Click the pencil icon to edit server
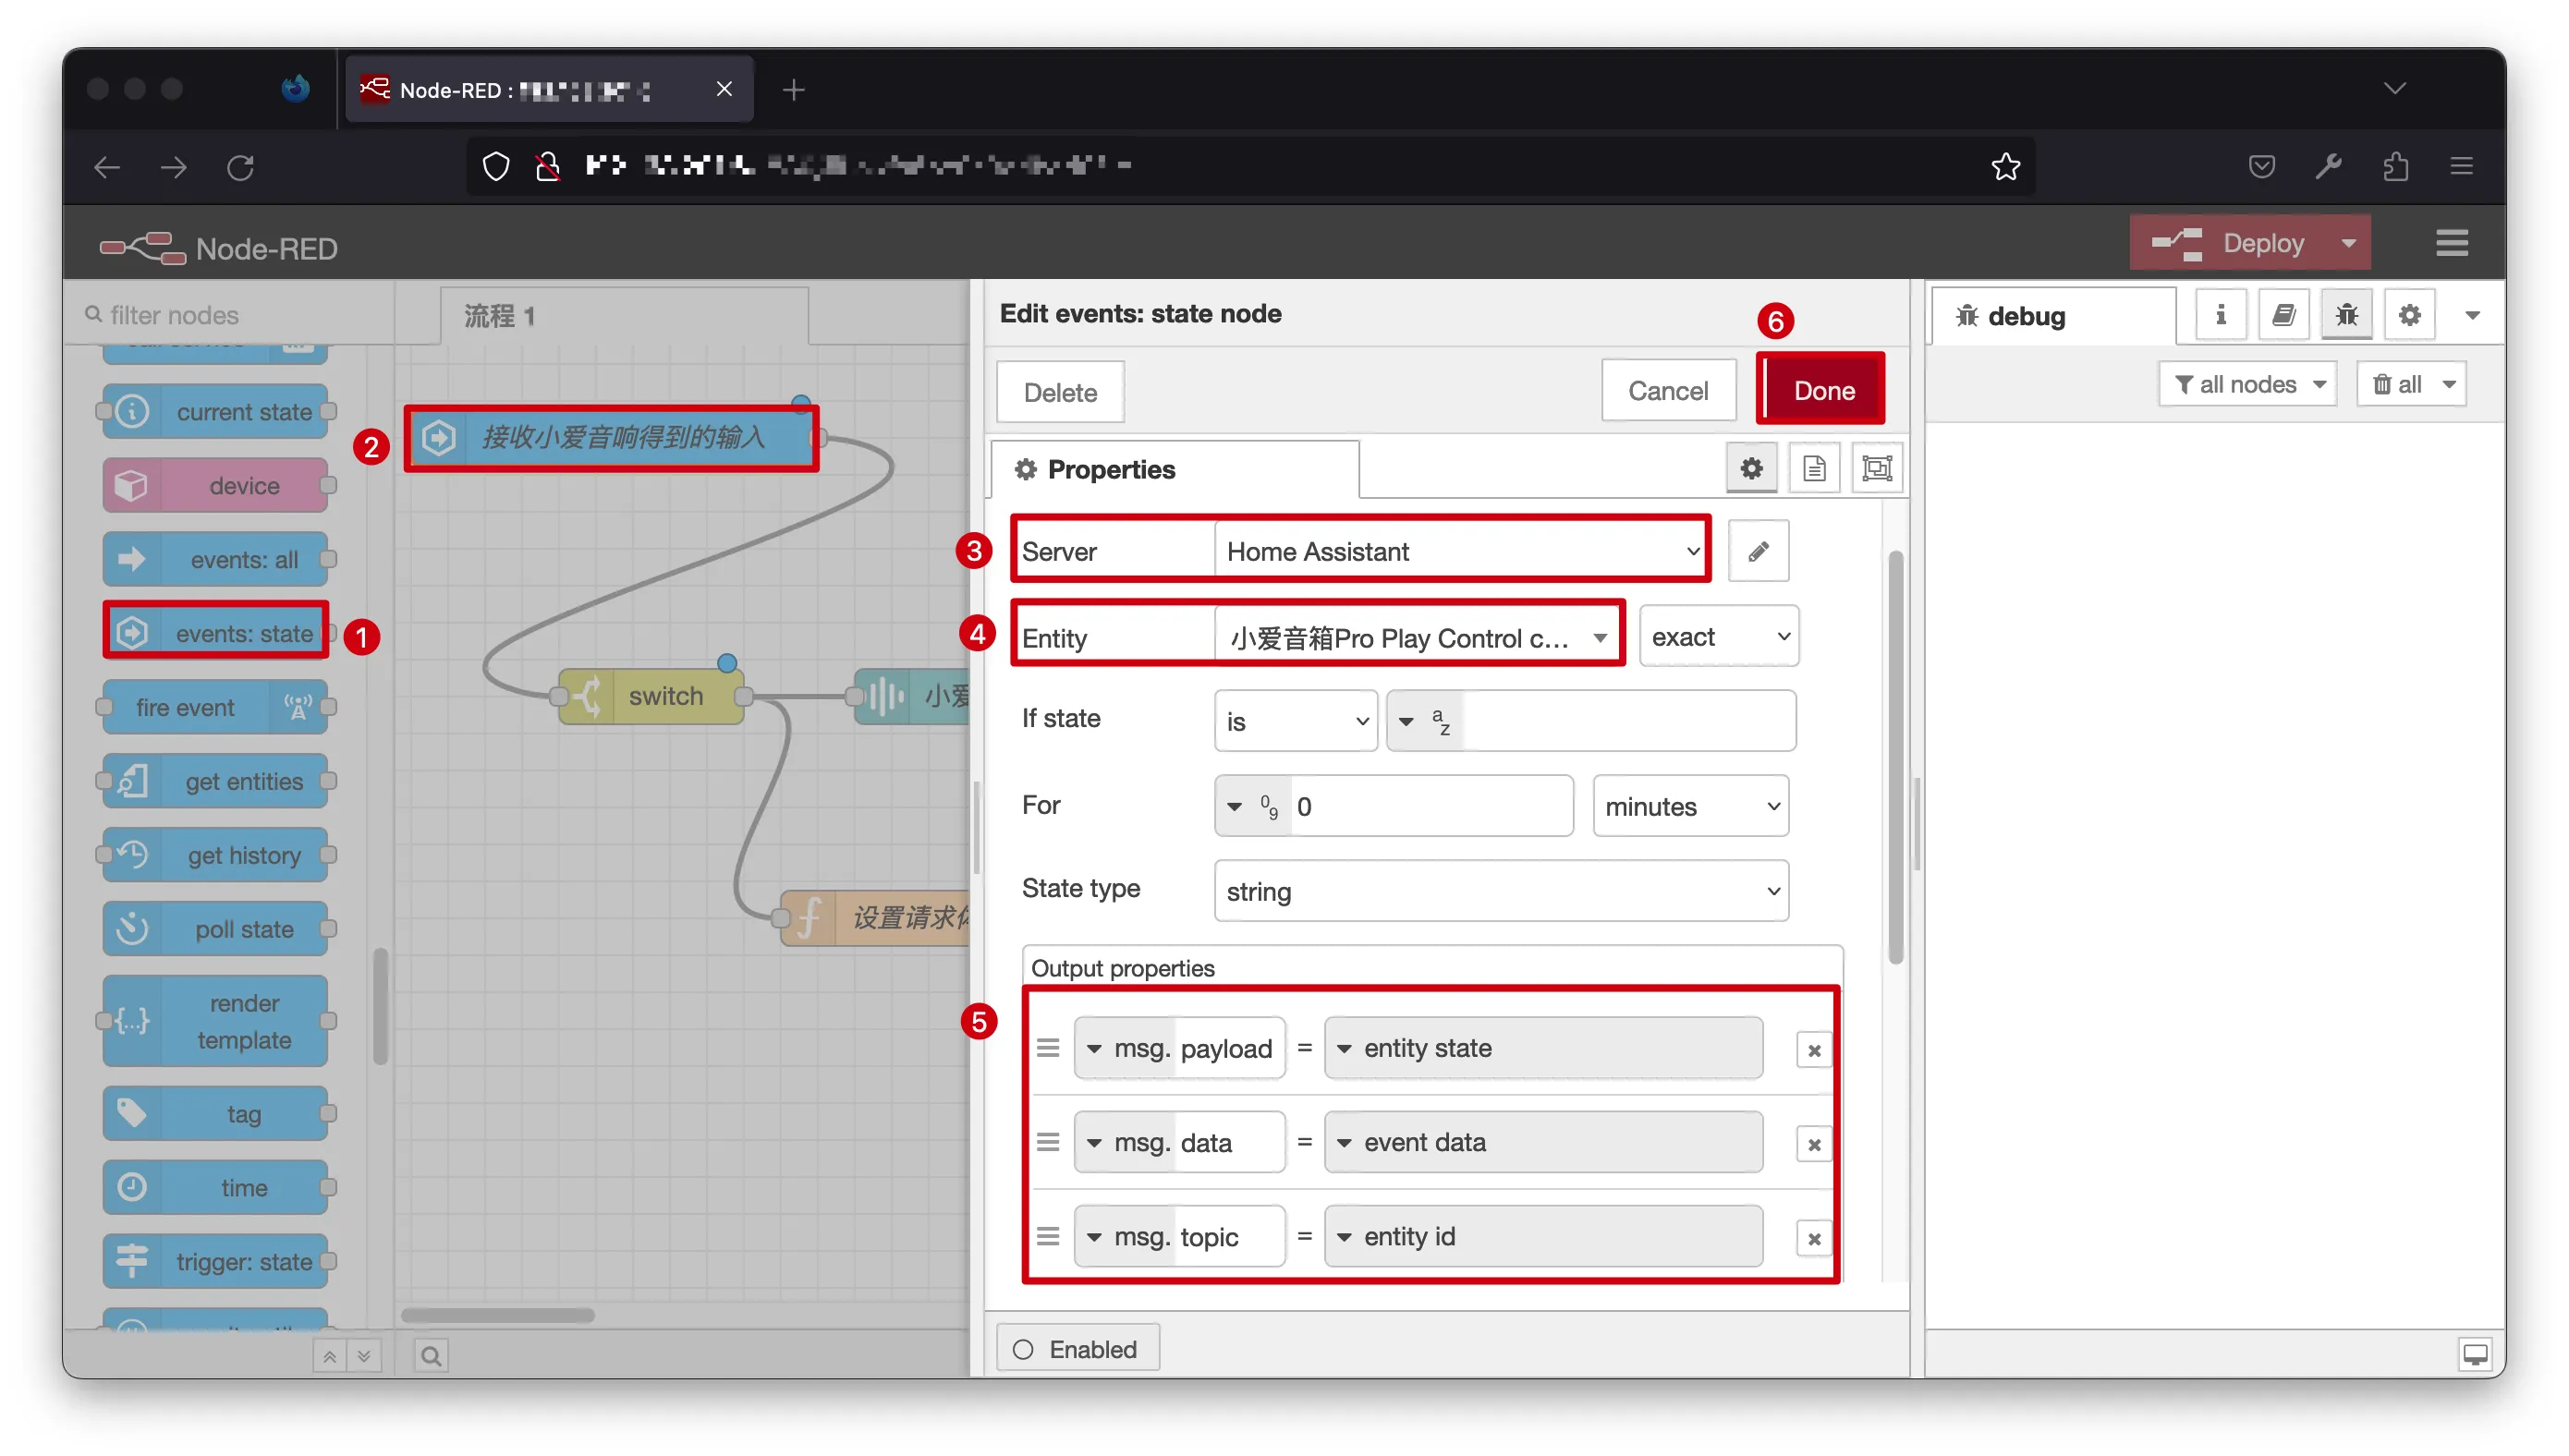2569x1456 pixels. pos(1757,551)
